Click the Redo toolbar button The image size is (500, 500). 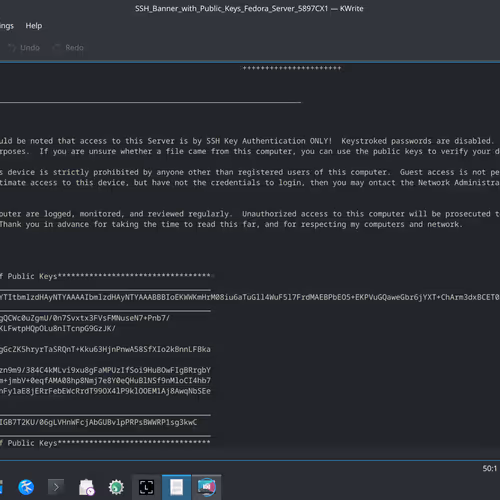coord(68,48)
